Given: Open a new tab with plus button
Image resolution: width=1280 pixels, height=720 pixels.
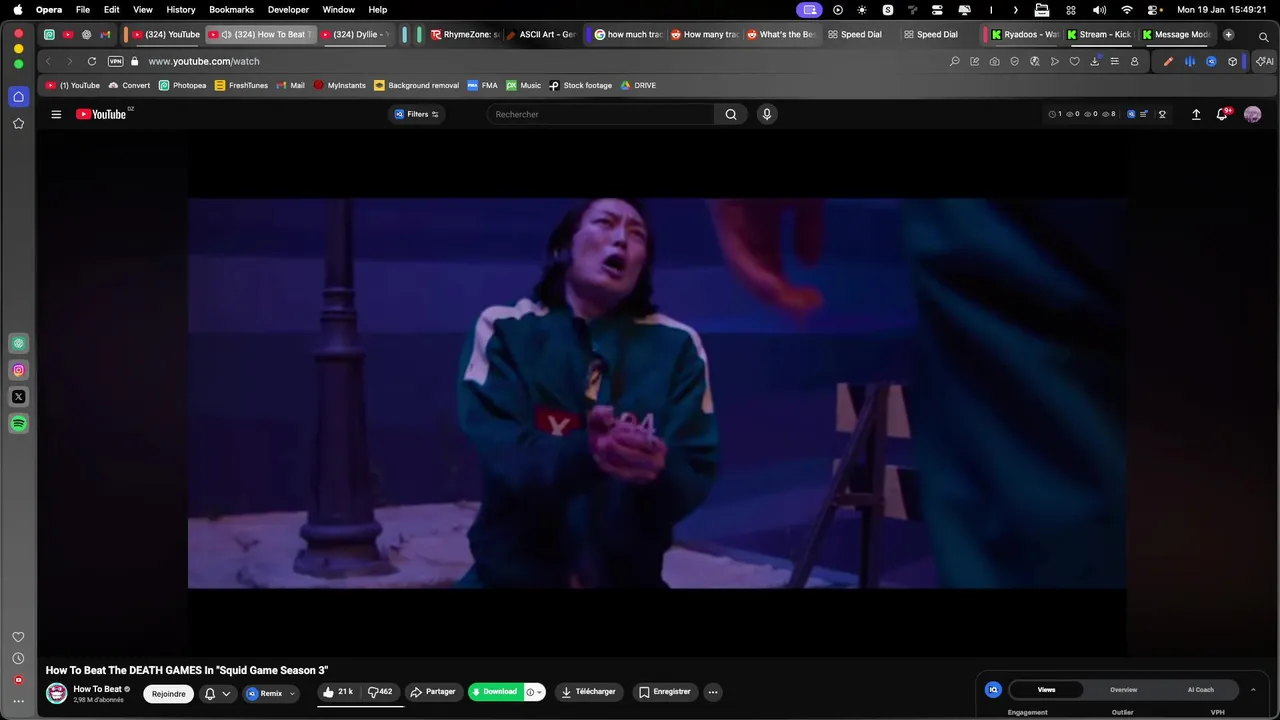Looking at the screenshot, I should [x=1228, y=34].
